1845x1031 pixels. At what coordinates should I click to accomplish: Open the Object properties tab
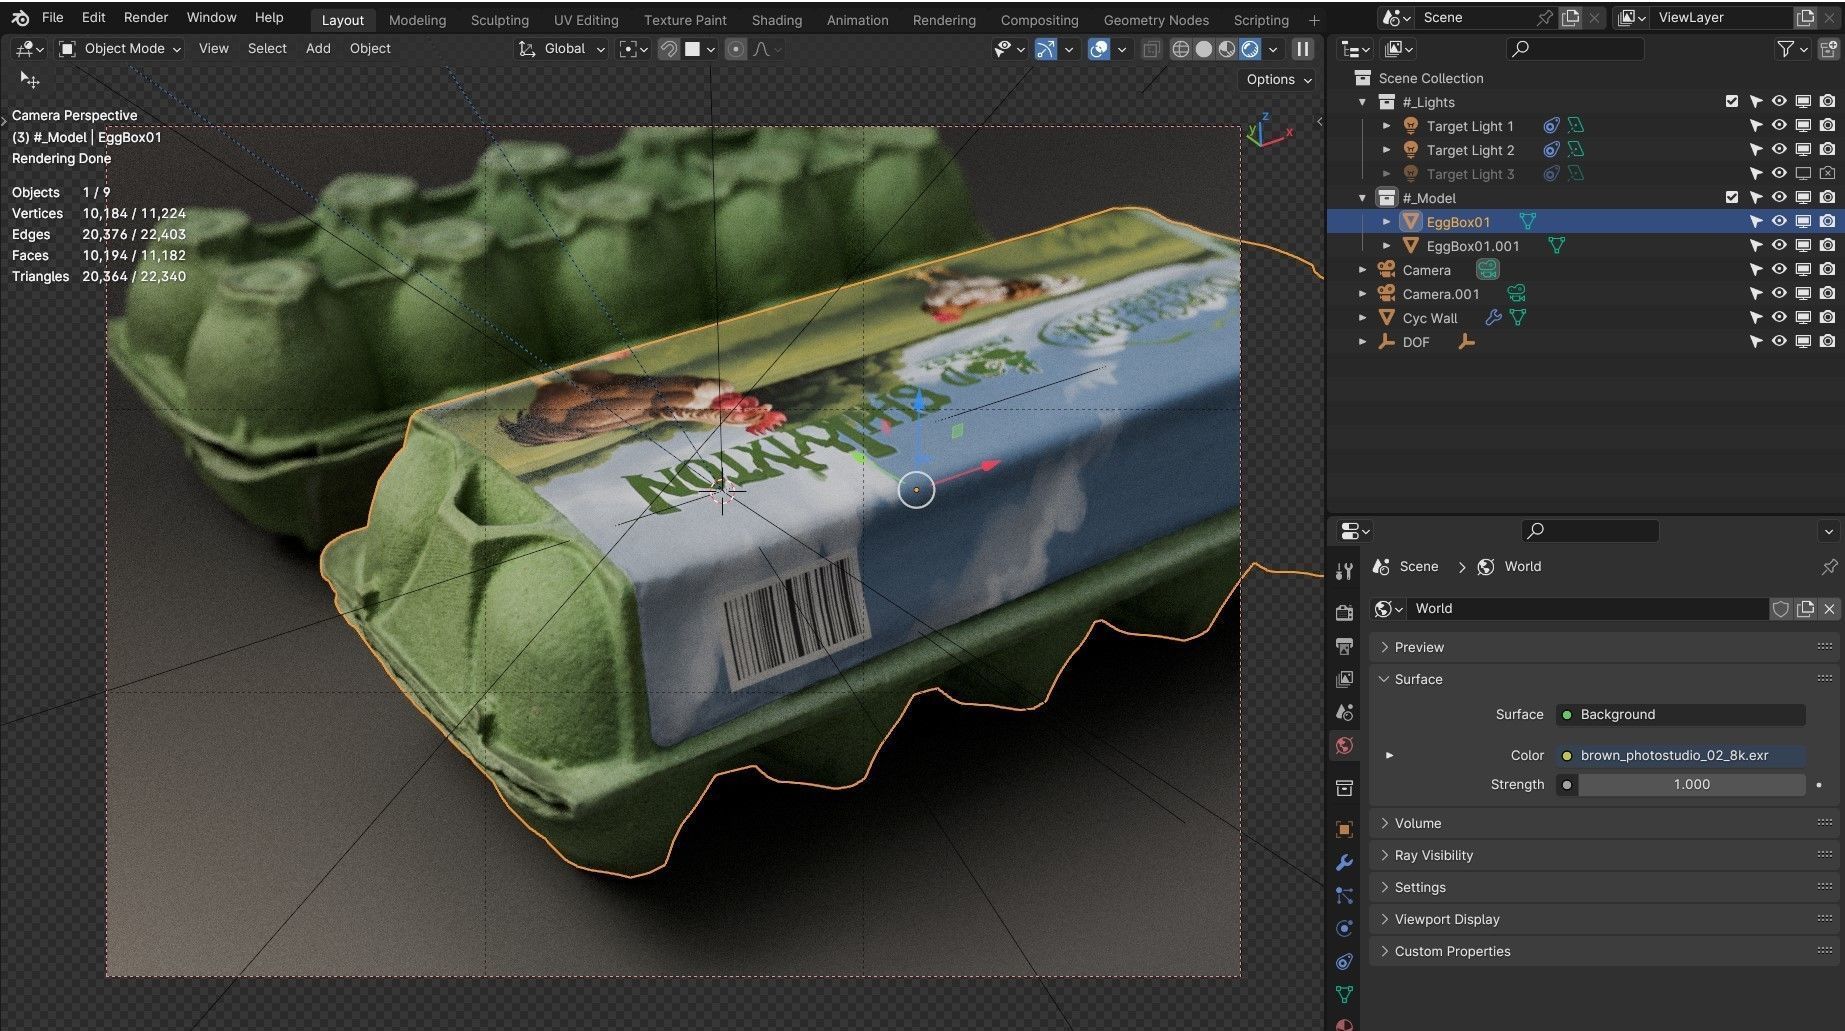(x=1344, y=829)
